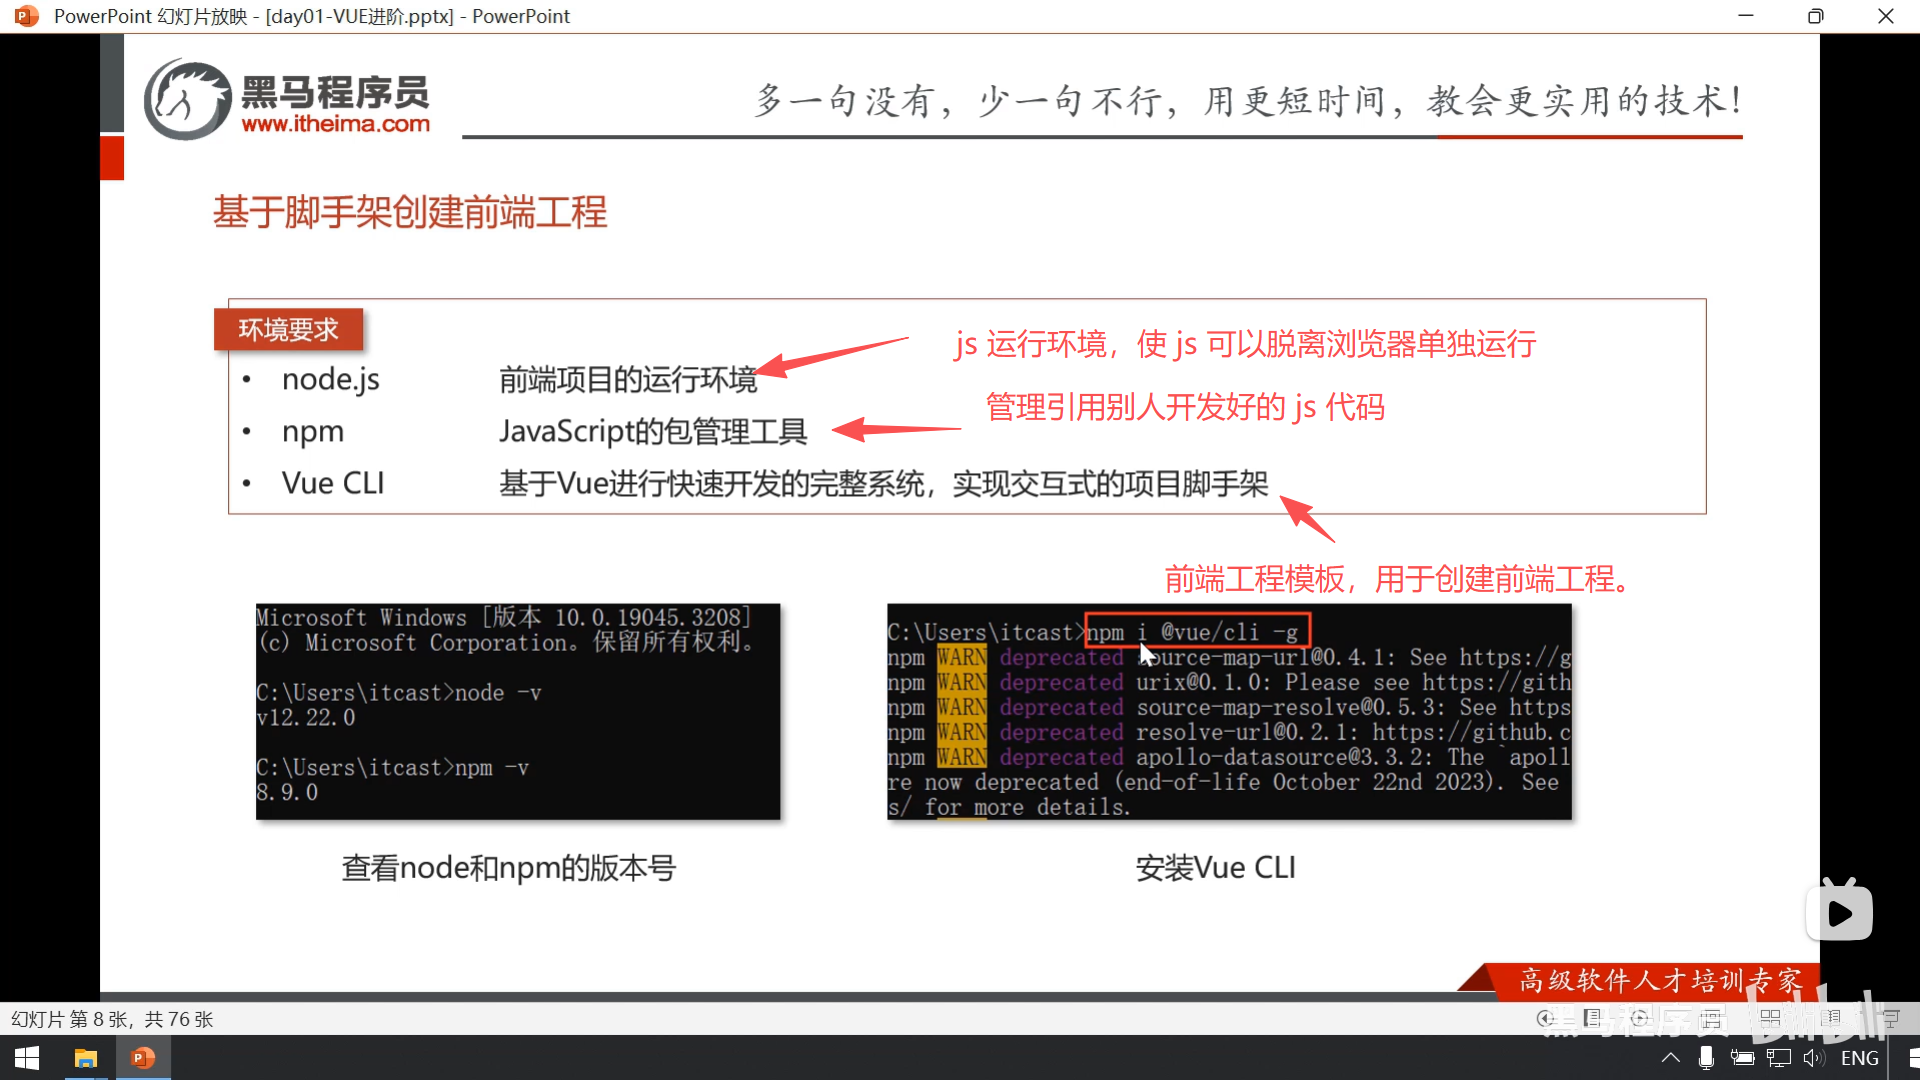Switch to Normal view icon
Screen dimensions: 1920x1080
(x=1712, y=1018)
